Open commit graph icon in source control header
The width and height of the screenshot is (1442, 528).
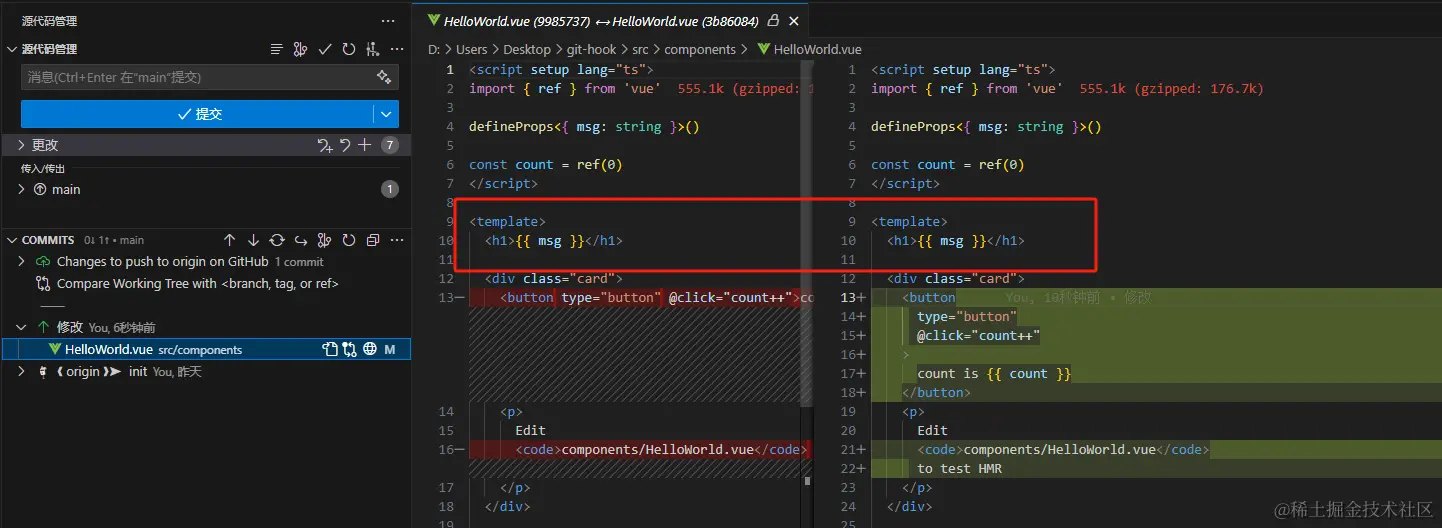tap(300, 49)
